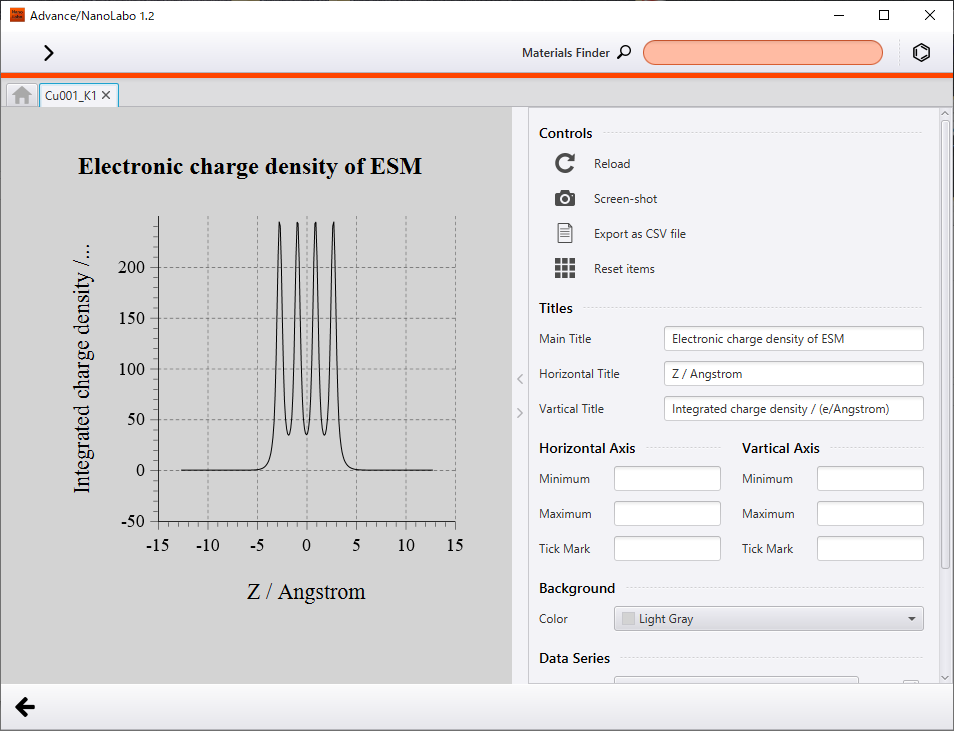
Task: Open the Home tab icon
Action: [22, 95]
